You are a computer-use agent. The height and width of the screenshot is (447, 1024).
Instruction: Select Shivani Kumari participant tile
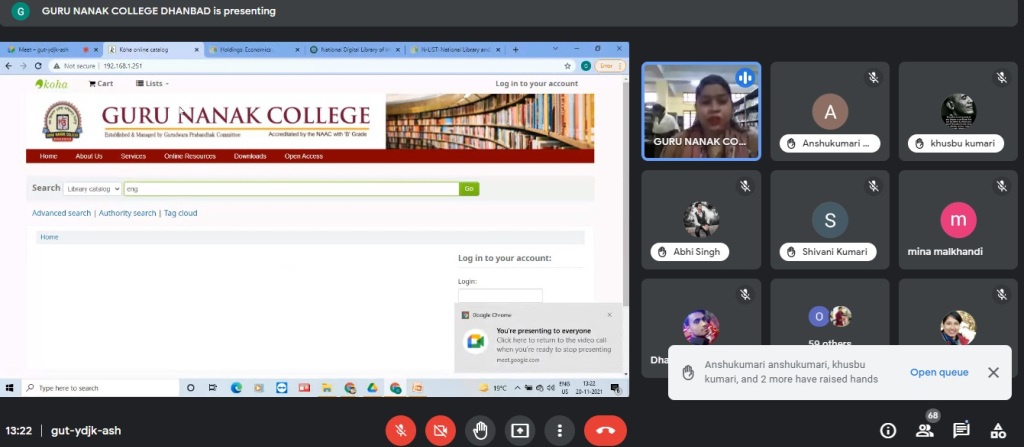tap(829, 220)
